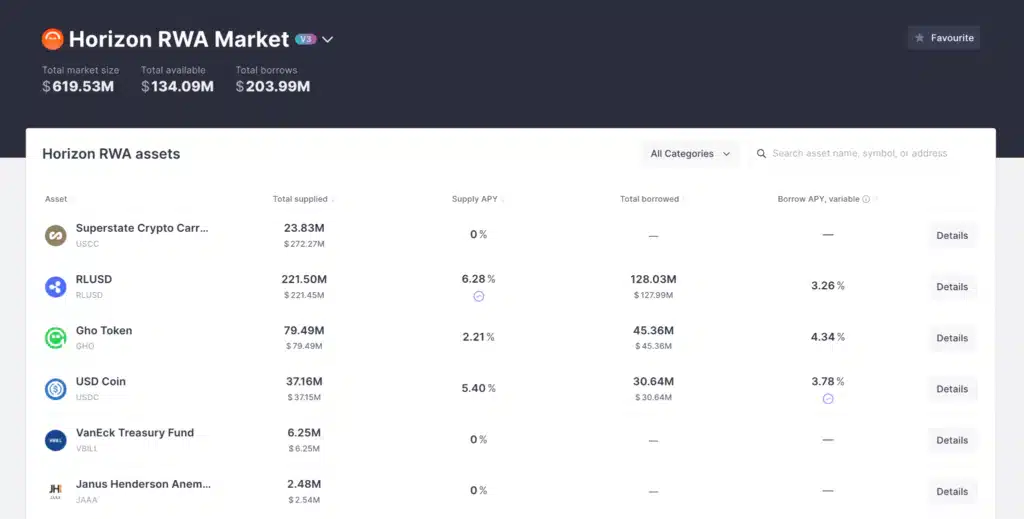Screen dimensions: 1024x519
Task: Open Details for Gho Token
Action: 951,338
